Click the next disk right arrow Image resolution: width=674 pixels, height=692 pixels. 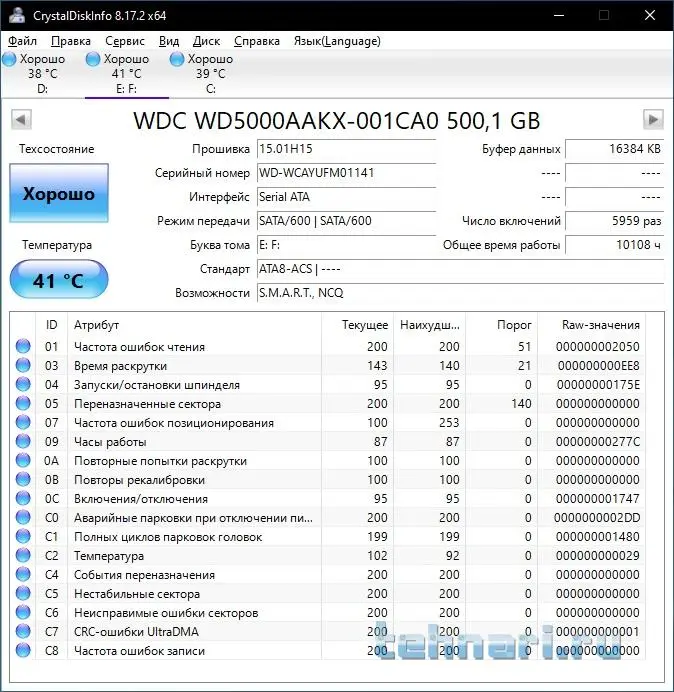653,120
